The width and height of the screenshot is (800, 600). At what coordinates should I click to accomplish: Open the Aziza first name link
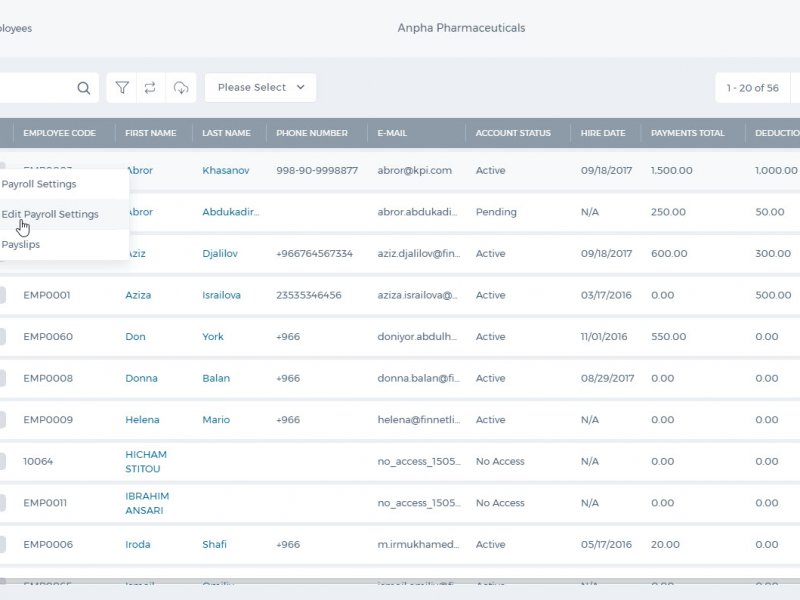click(x=138, y=295)
